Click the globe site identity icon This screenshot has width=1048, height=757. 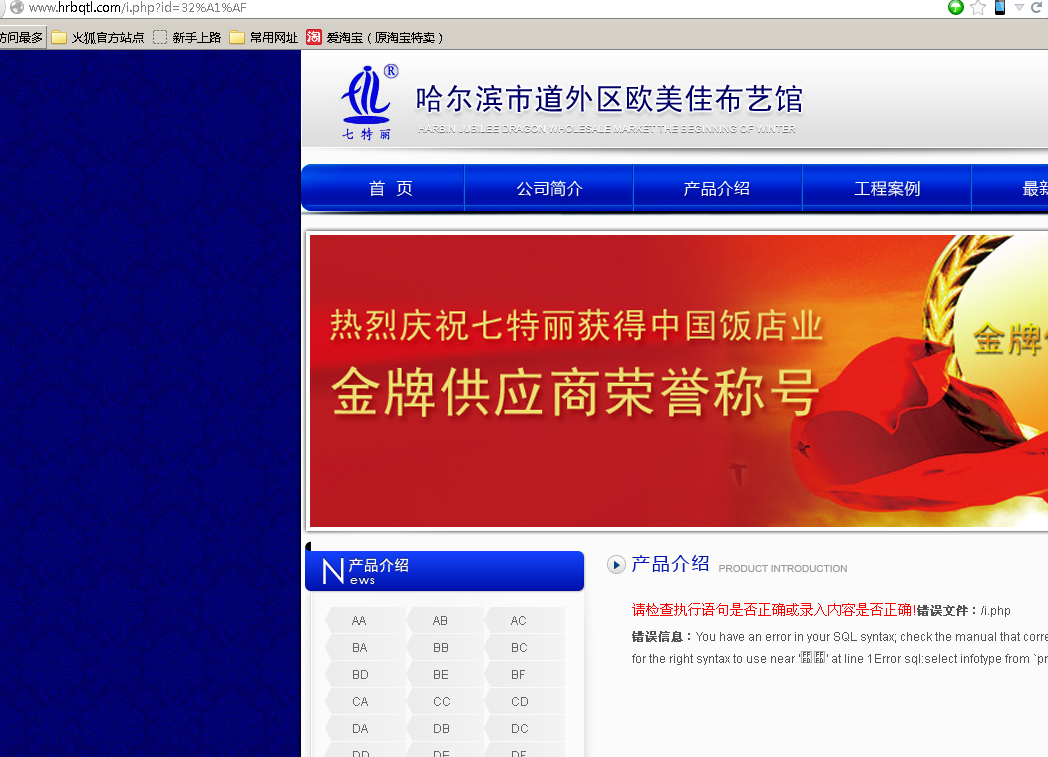tap(17, 7)
